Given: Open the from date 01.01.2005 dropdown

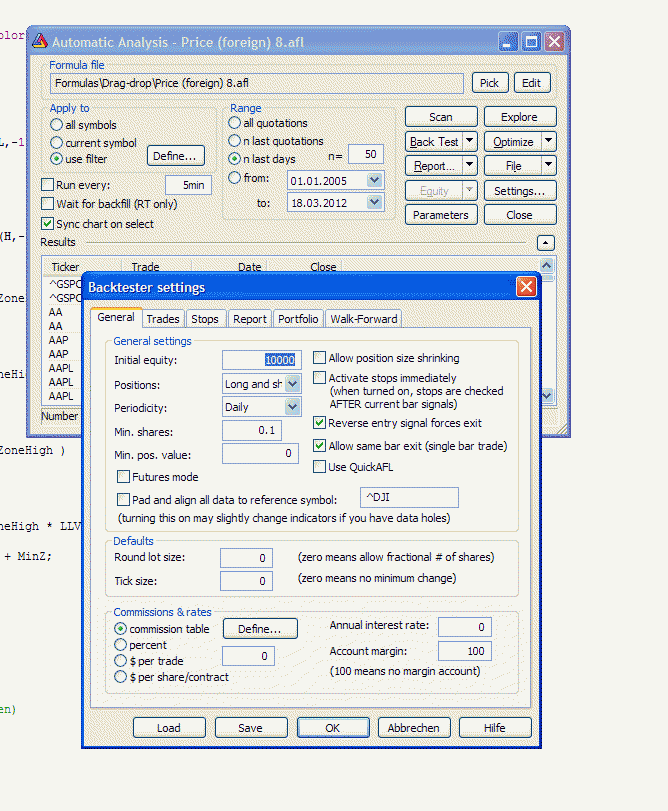Looking at the screenshot, I should [x=375, y=180].
